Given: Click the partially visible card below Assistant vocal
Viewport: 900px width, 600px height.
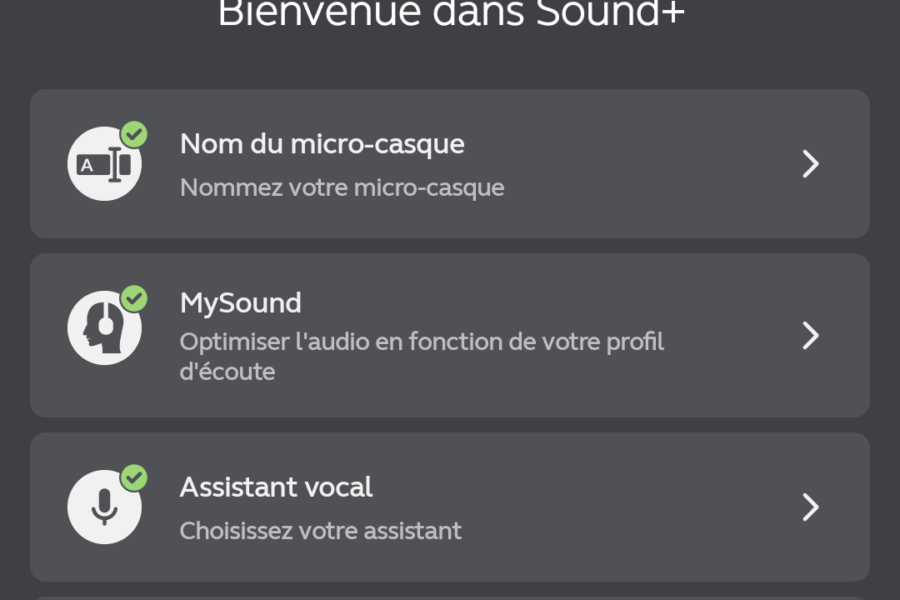Looking at the screenshot, I should click(x=450, y=598).
